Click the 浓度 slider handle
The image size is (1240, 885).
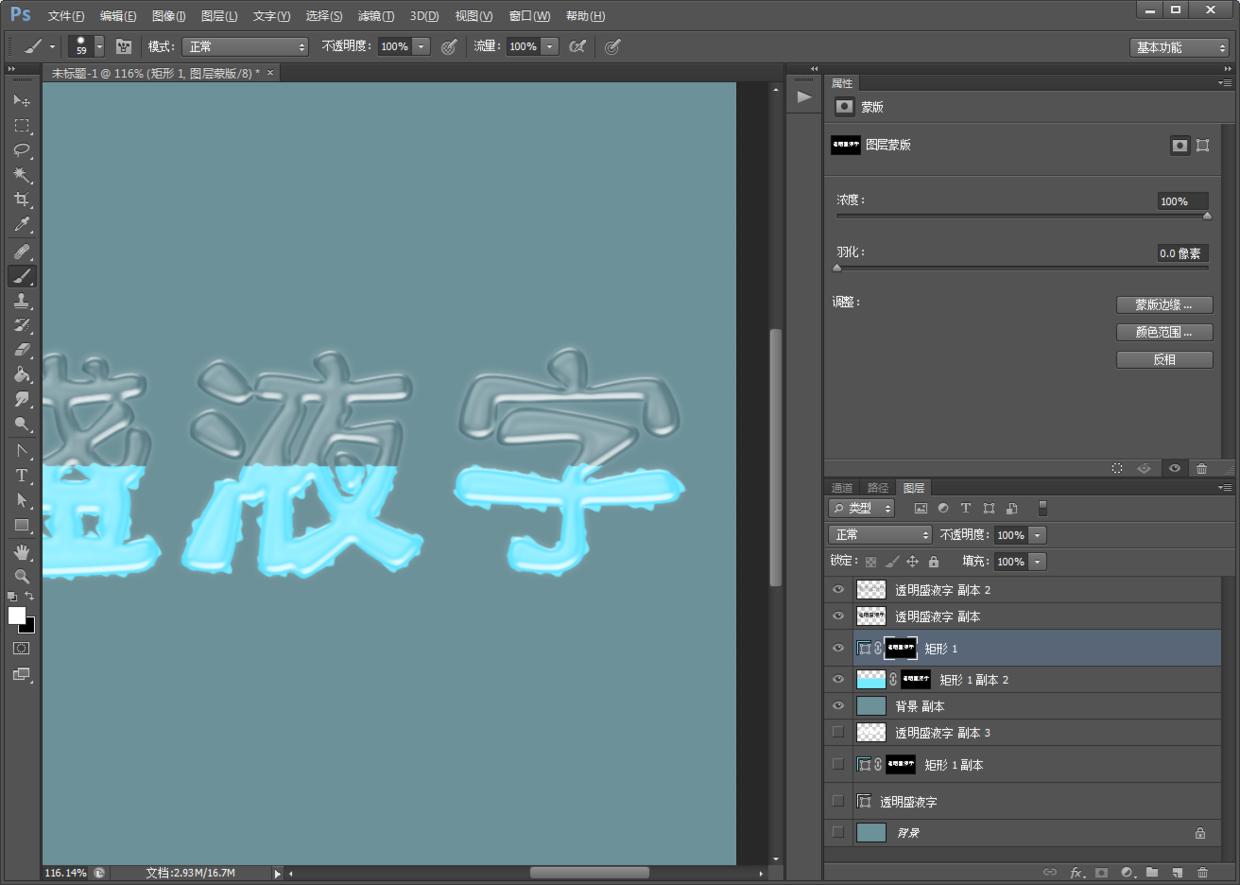click(x=1207, y=215)
